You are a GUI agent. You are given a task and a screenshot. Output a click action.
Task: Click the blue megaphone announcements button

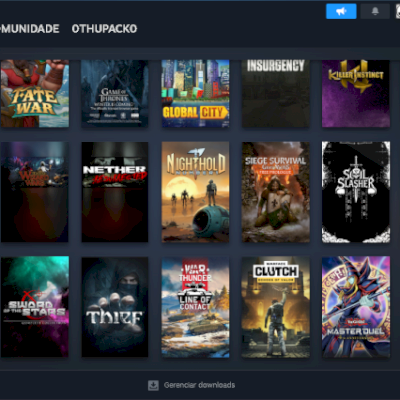point(341,11)
